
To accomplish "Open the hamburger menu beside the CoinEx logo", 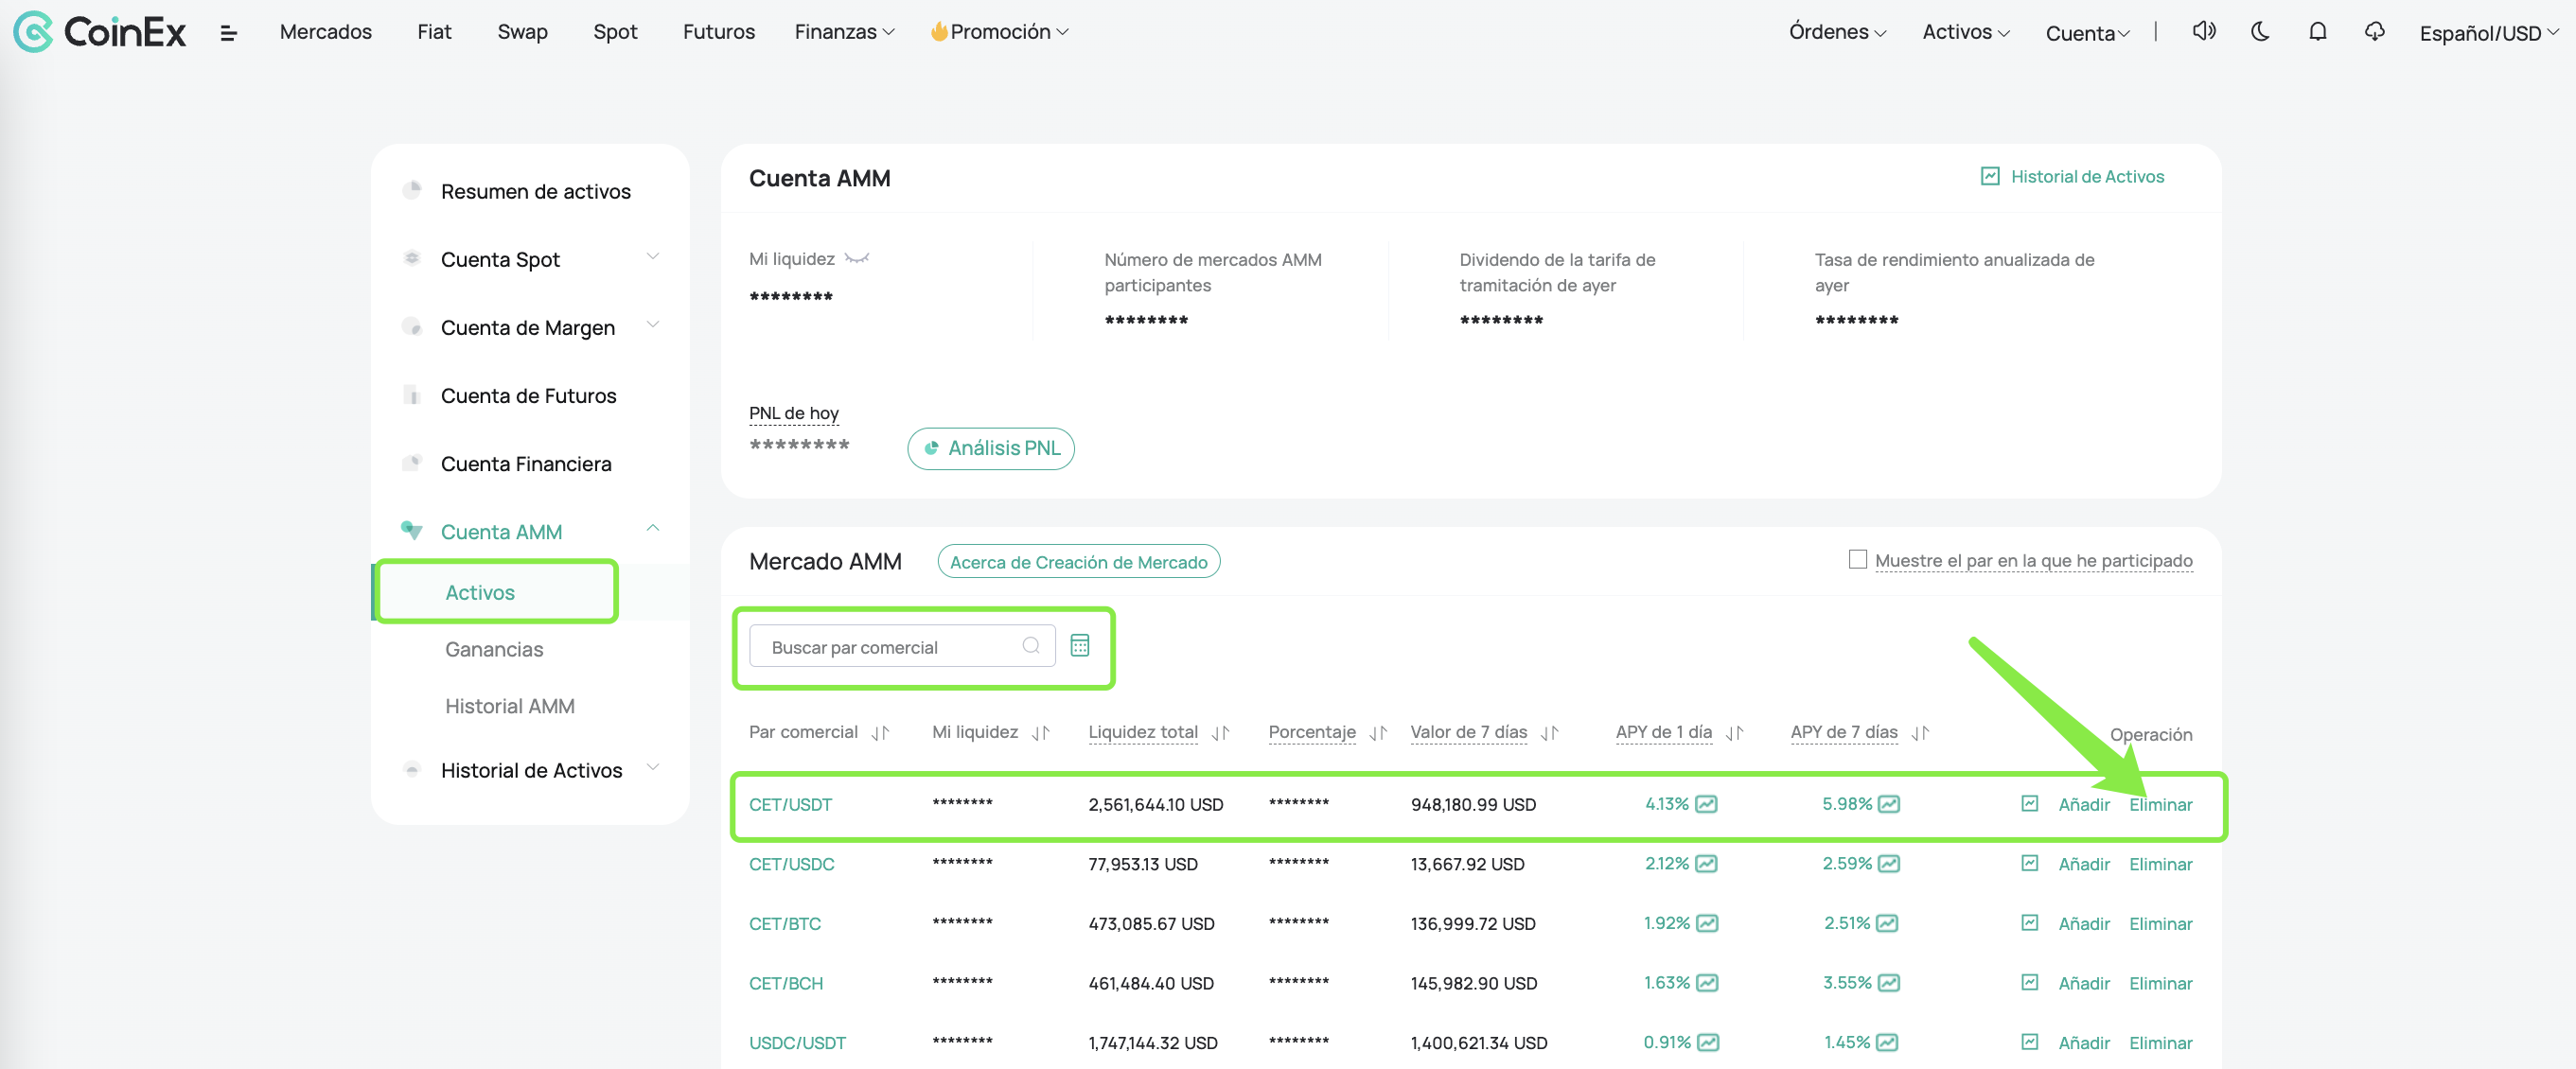I will pyautogui.click(x=228, y=33).
